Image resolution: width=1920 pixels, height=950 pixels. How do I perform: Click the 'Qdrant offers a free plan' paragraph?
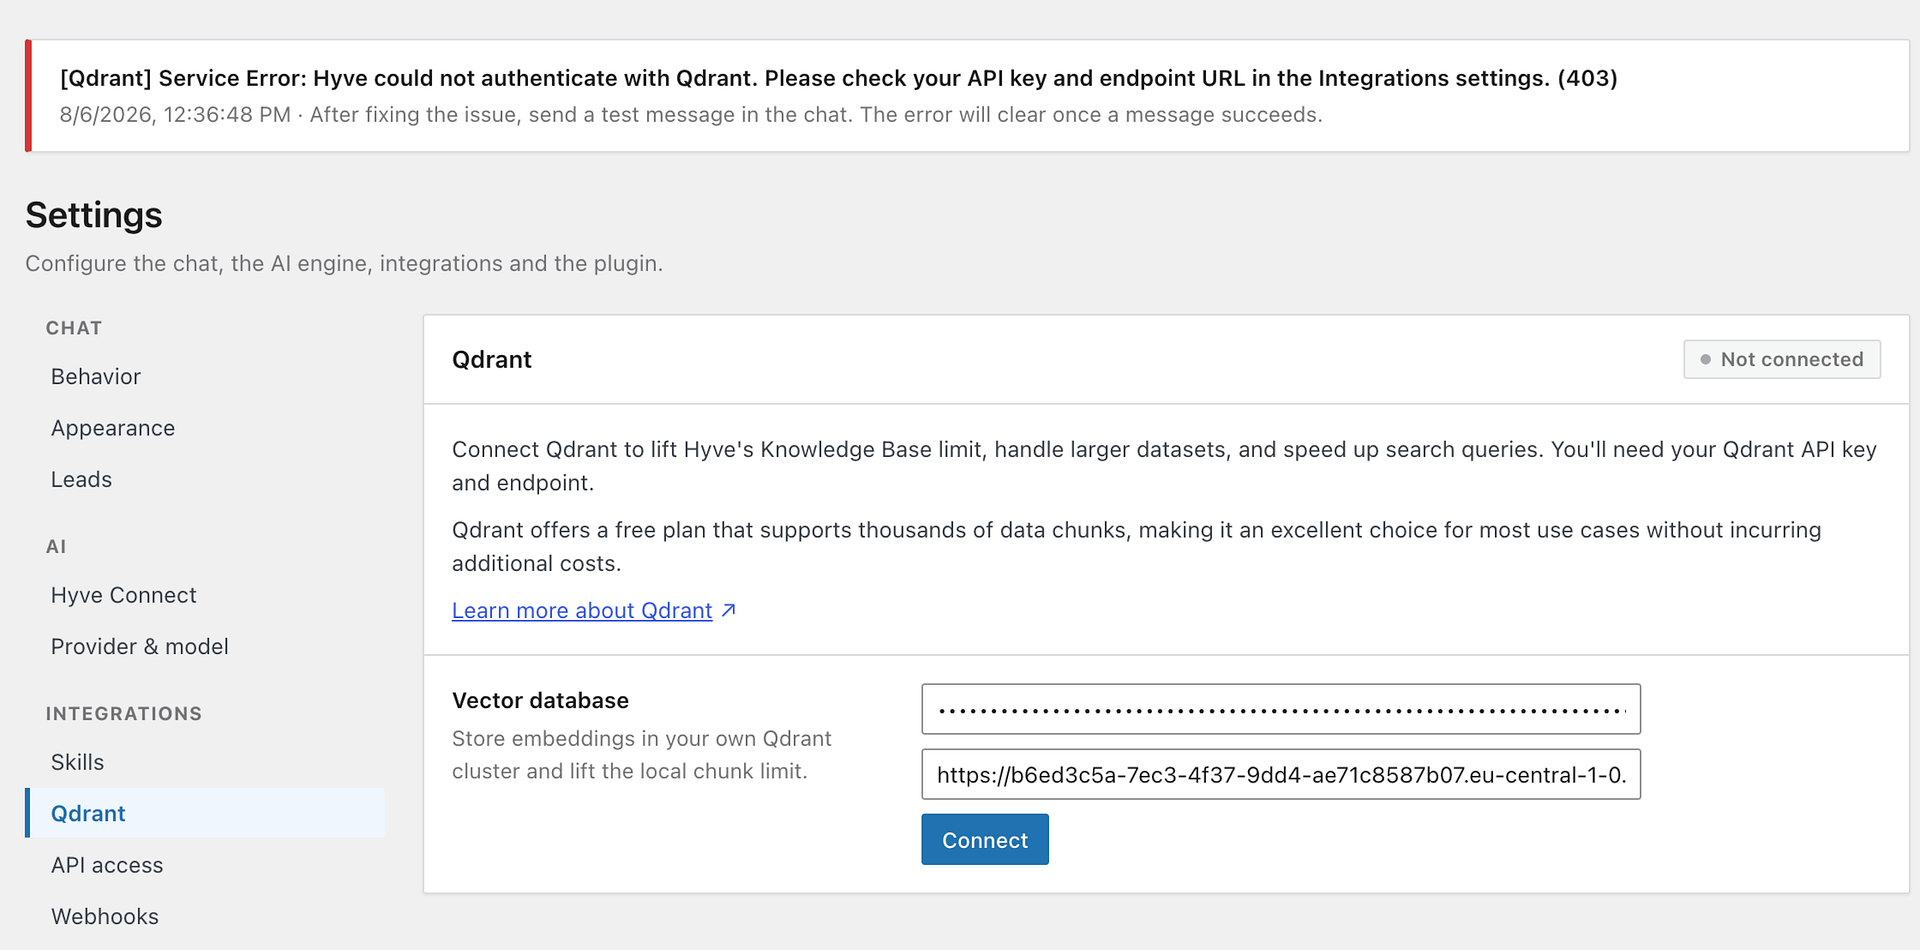(x=1137, y=547)
